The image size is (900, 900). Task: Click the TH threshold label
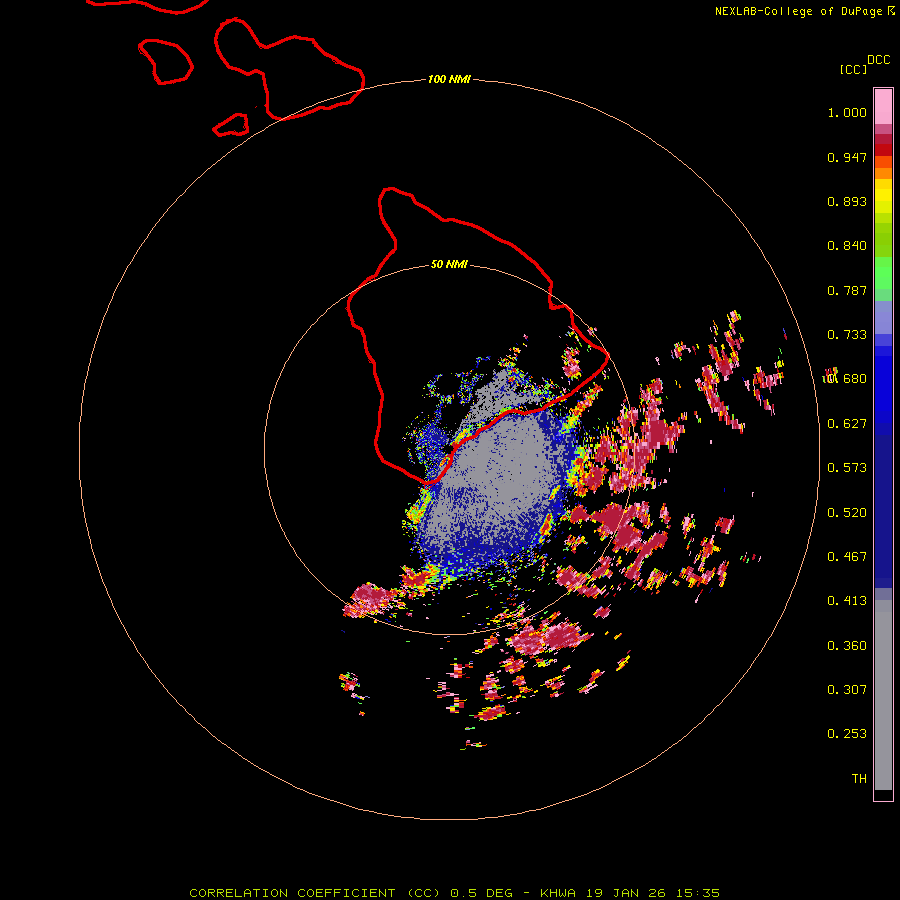click(x=859, y=779)
